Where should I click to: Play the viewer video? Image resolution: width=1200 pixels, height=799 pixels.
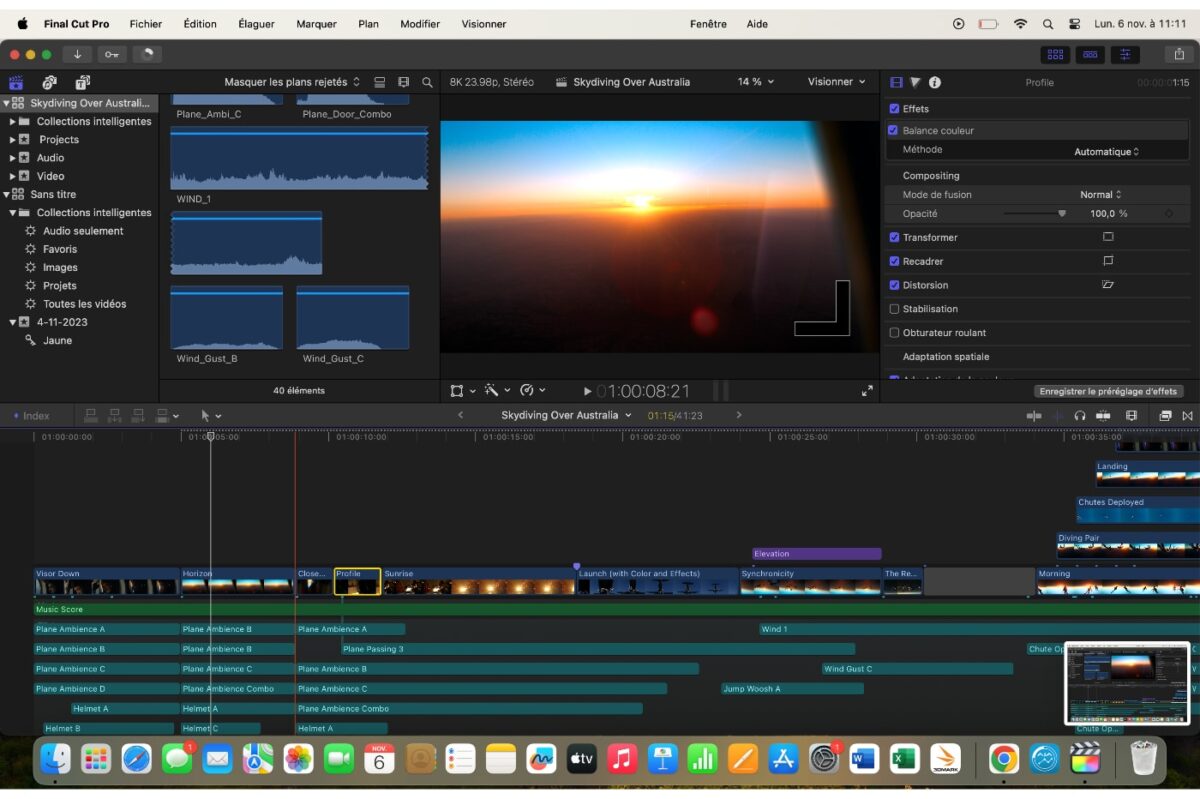click(587, 391)
